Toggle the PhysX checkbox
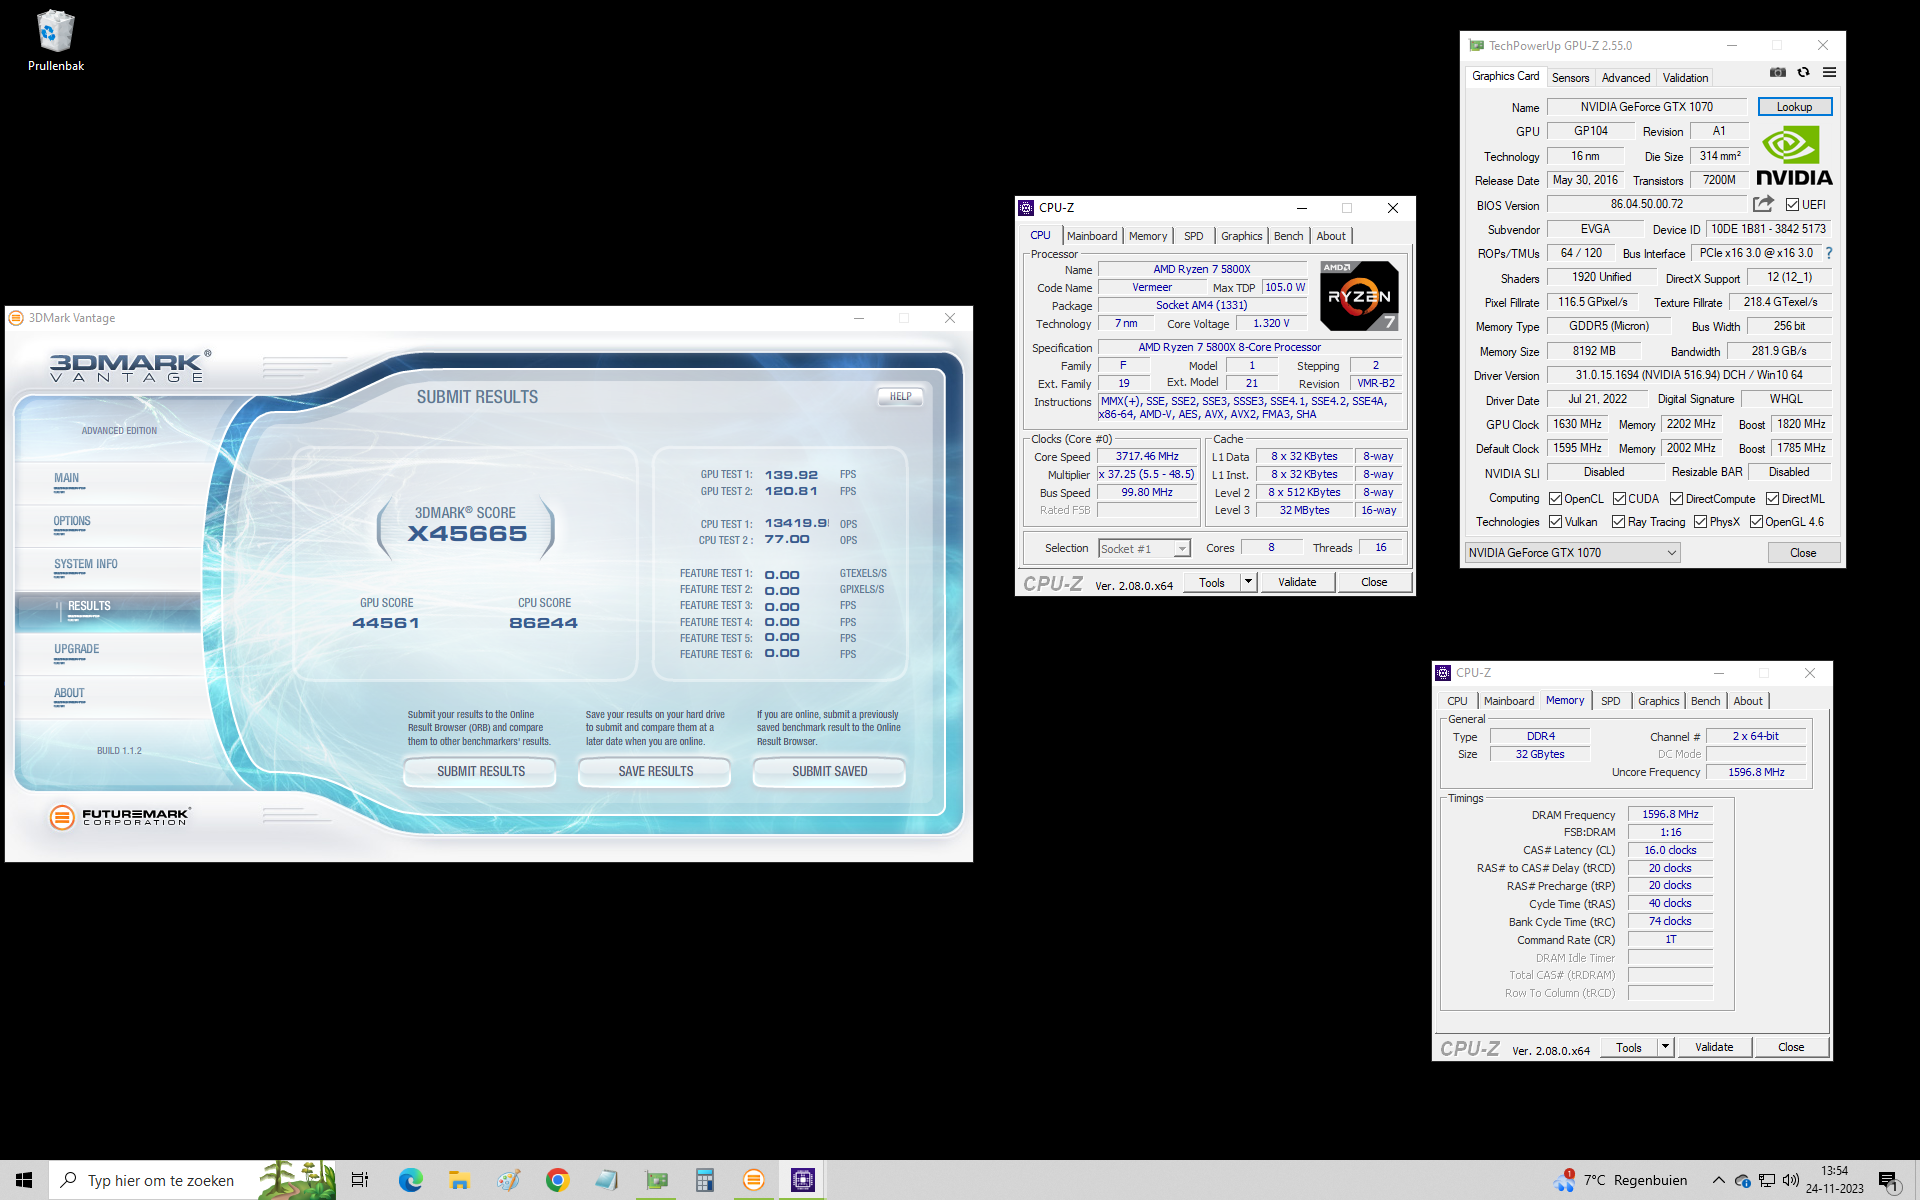 click(1700, 522)
